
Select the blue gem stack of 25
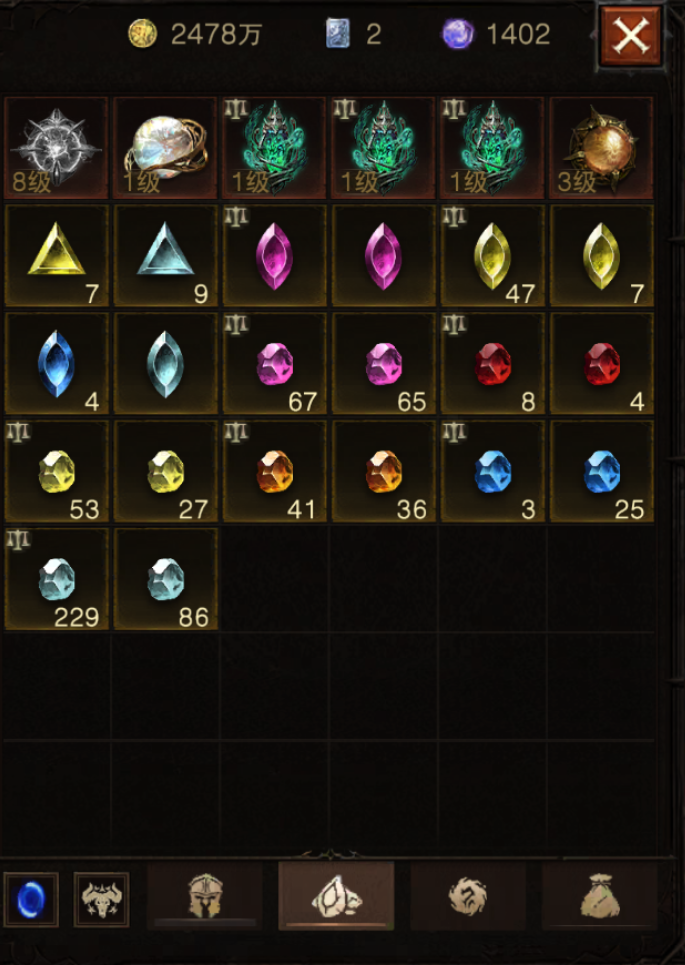[601, 471]
